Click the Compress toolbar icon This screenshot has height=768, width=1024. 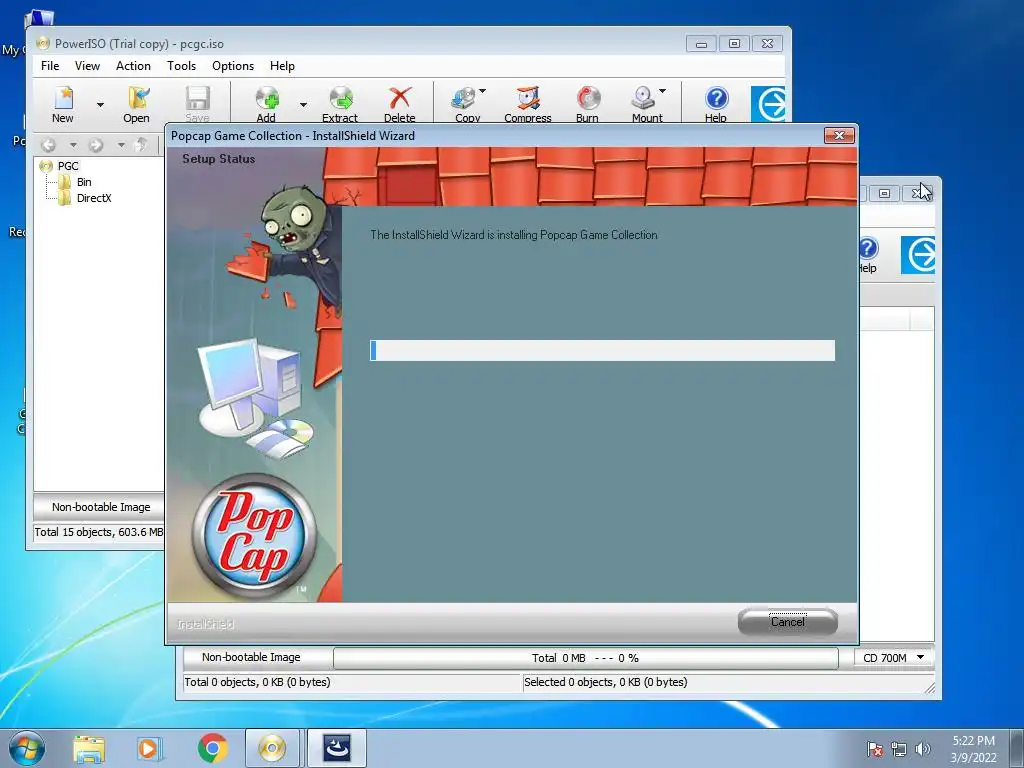coord(528,104)
